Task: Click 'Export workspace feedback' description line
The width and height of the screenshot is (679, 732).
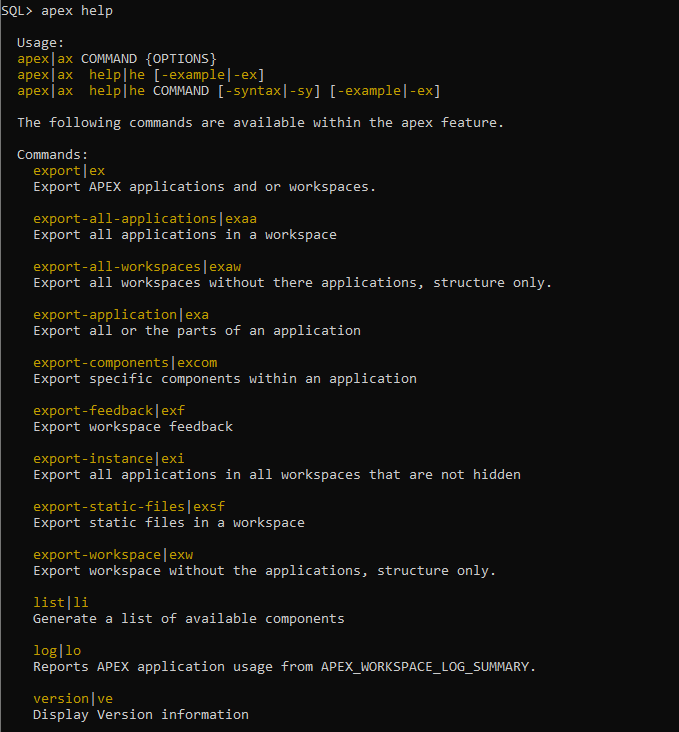Action: [x=133, y=427]
